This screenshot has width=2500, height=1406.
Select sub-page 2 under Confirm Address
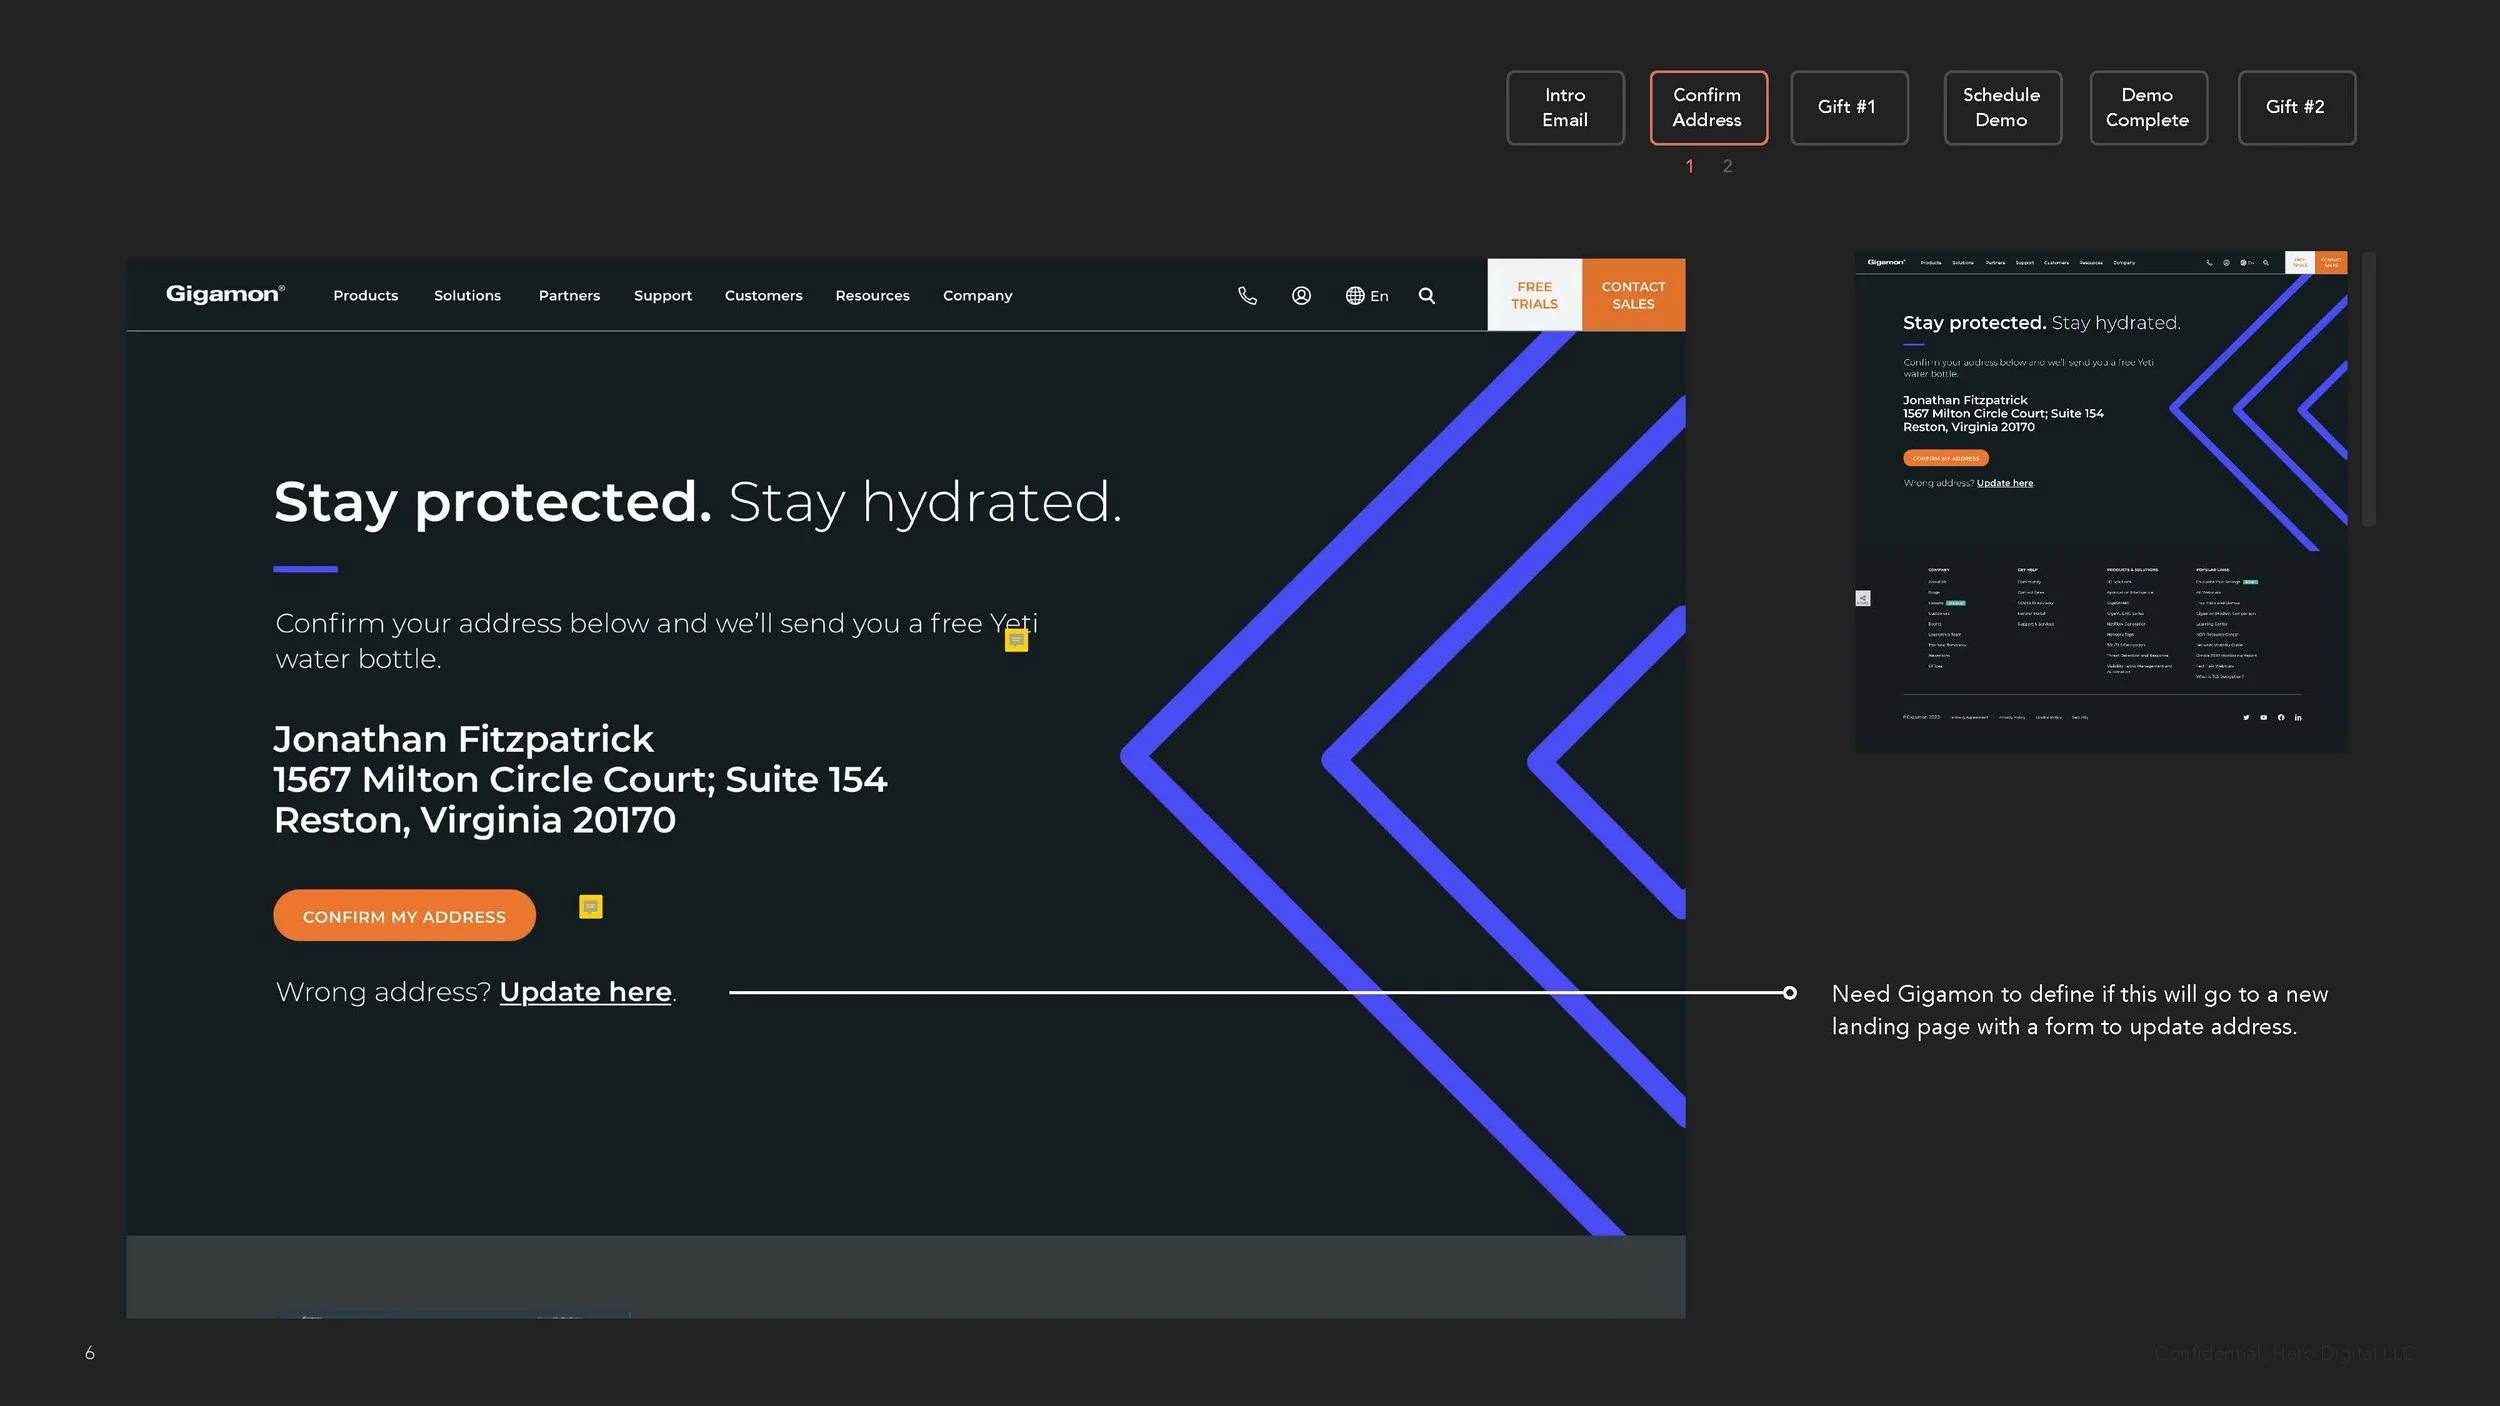[1728, 166]
